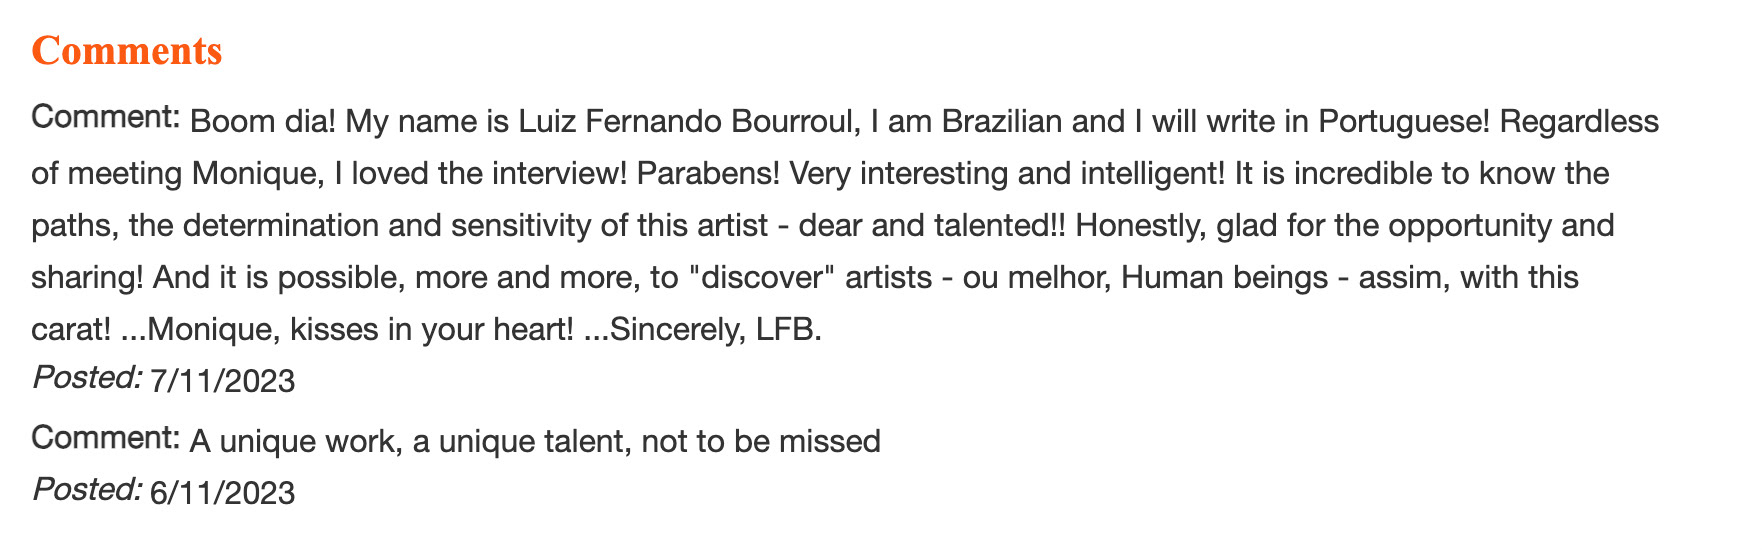Click the orange Comments heading
Viewport: 1762px width, 550px height.
127,50
